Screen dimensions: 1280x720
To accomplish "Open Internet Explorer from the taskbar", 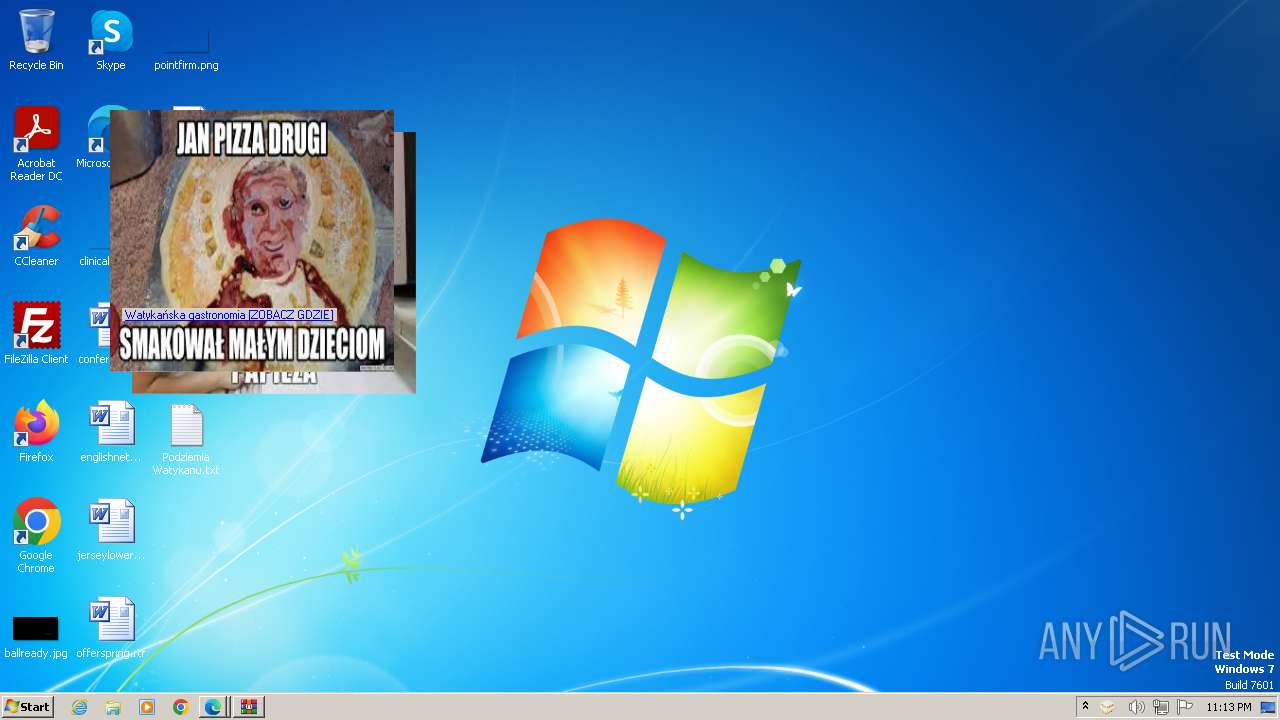I will (80, 707).
